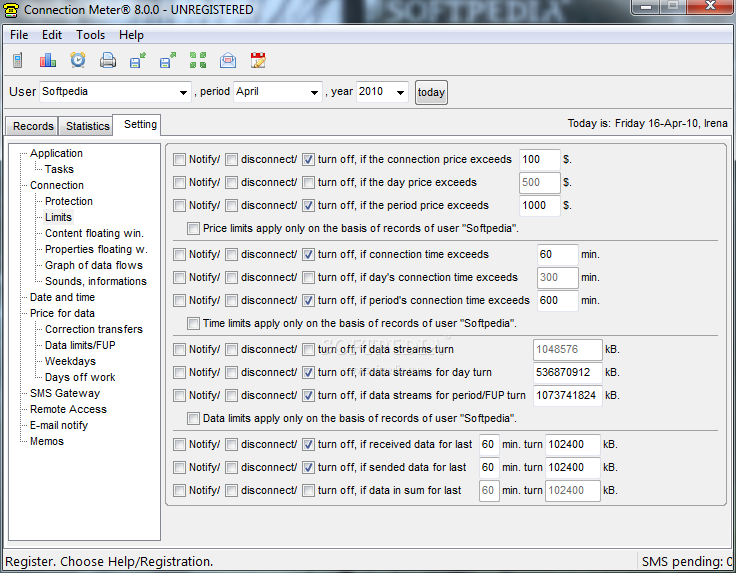Click the mobile phone toolbar icon
Image resolution: width=736 pixels, height=573 pixels.
pyautogui.click(x=18, y=60)
